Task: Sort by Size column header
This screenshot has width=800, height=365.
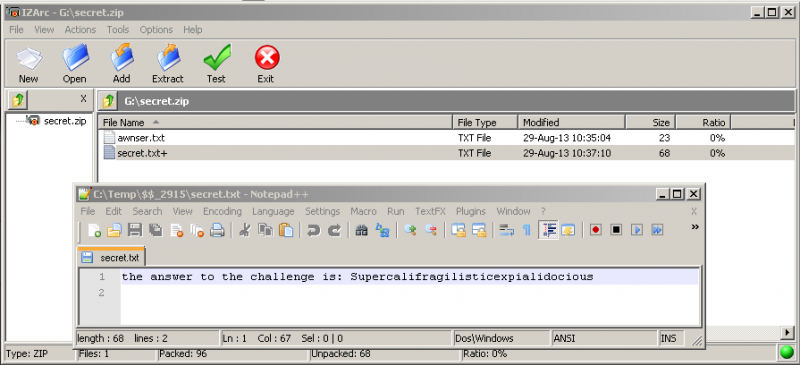Action: (x=652, y=123)
